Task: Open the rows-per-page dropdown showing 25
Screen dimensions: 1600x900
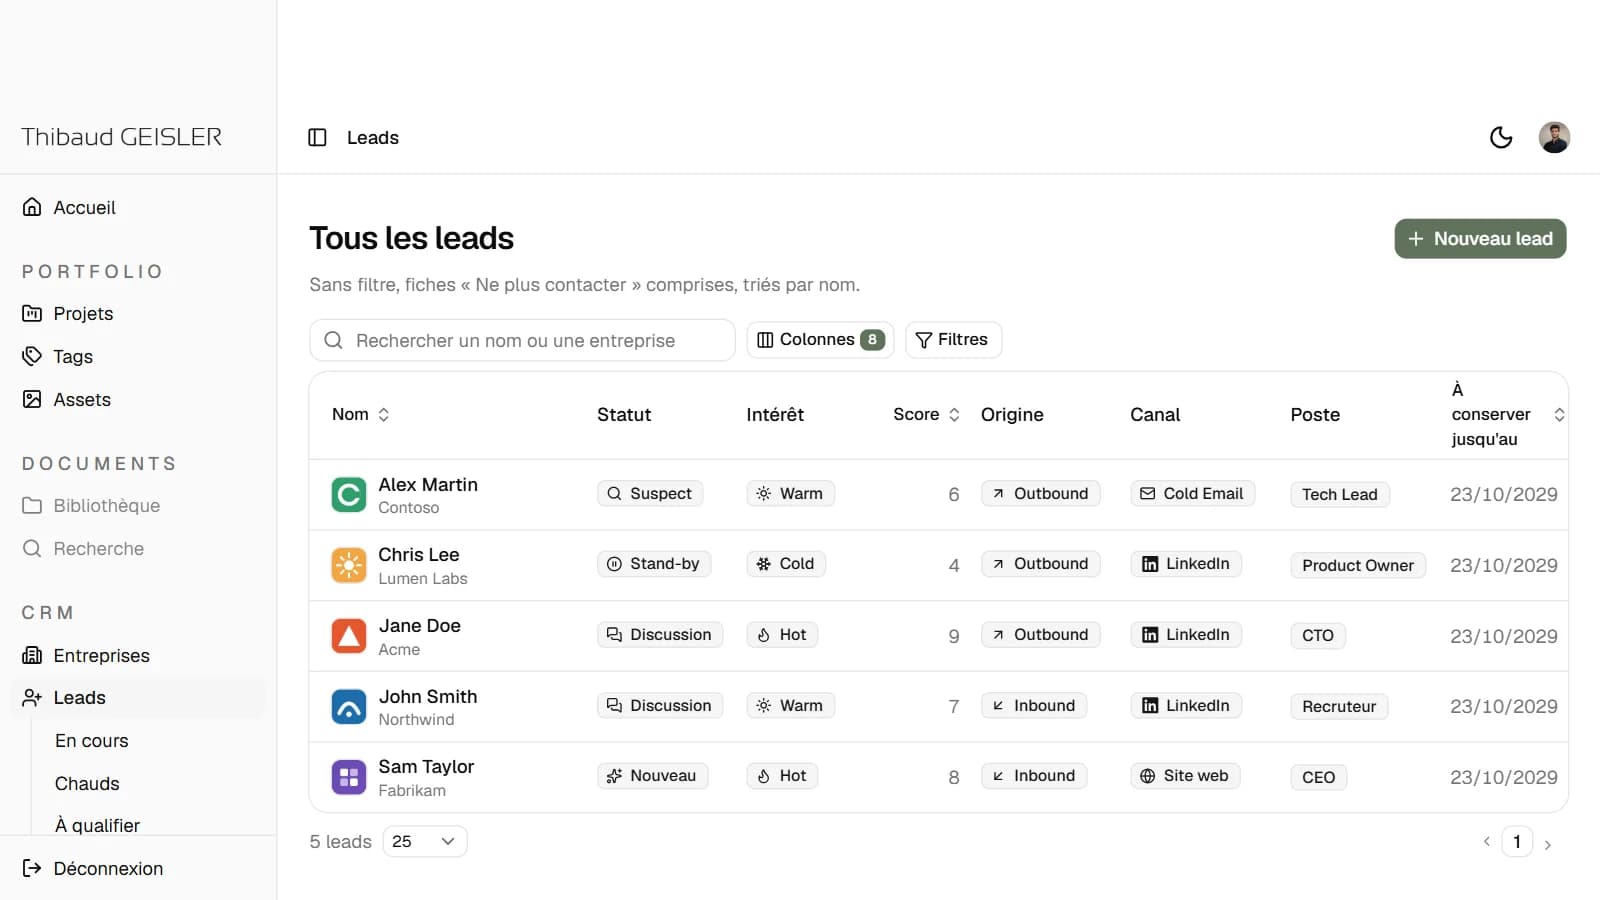Action: coord(425,841)
